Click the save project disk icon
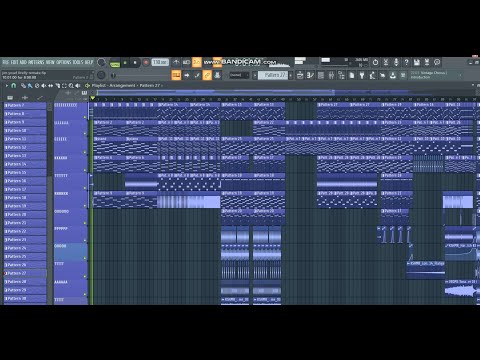Image resolution: width=480 pixels, height=360 pixels. click(x=417, y=62)
